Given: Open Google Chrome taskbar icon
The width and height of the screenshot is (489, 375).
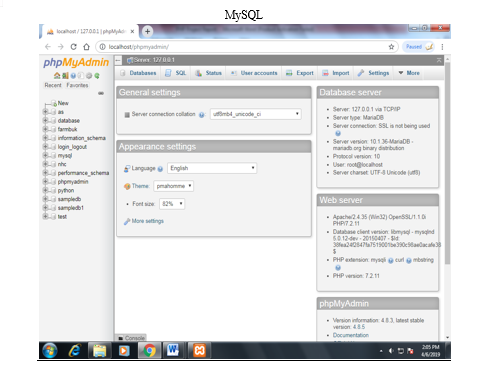Looking at the screenshot, I should 149,350.
